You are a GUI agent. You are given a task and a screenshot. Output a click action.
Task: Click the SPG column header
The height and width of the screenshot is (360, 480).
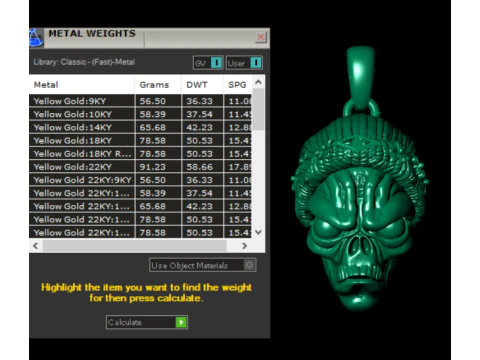pyautogui.click(x=237, y=85)
